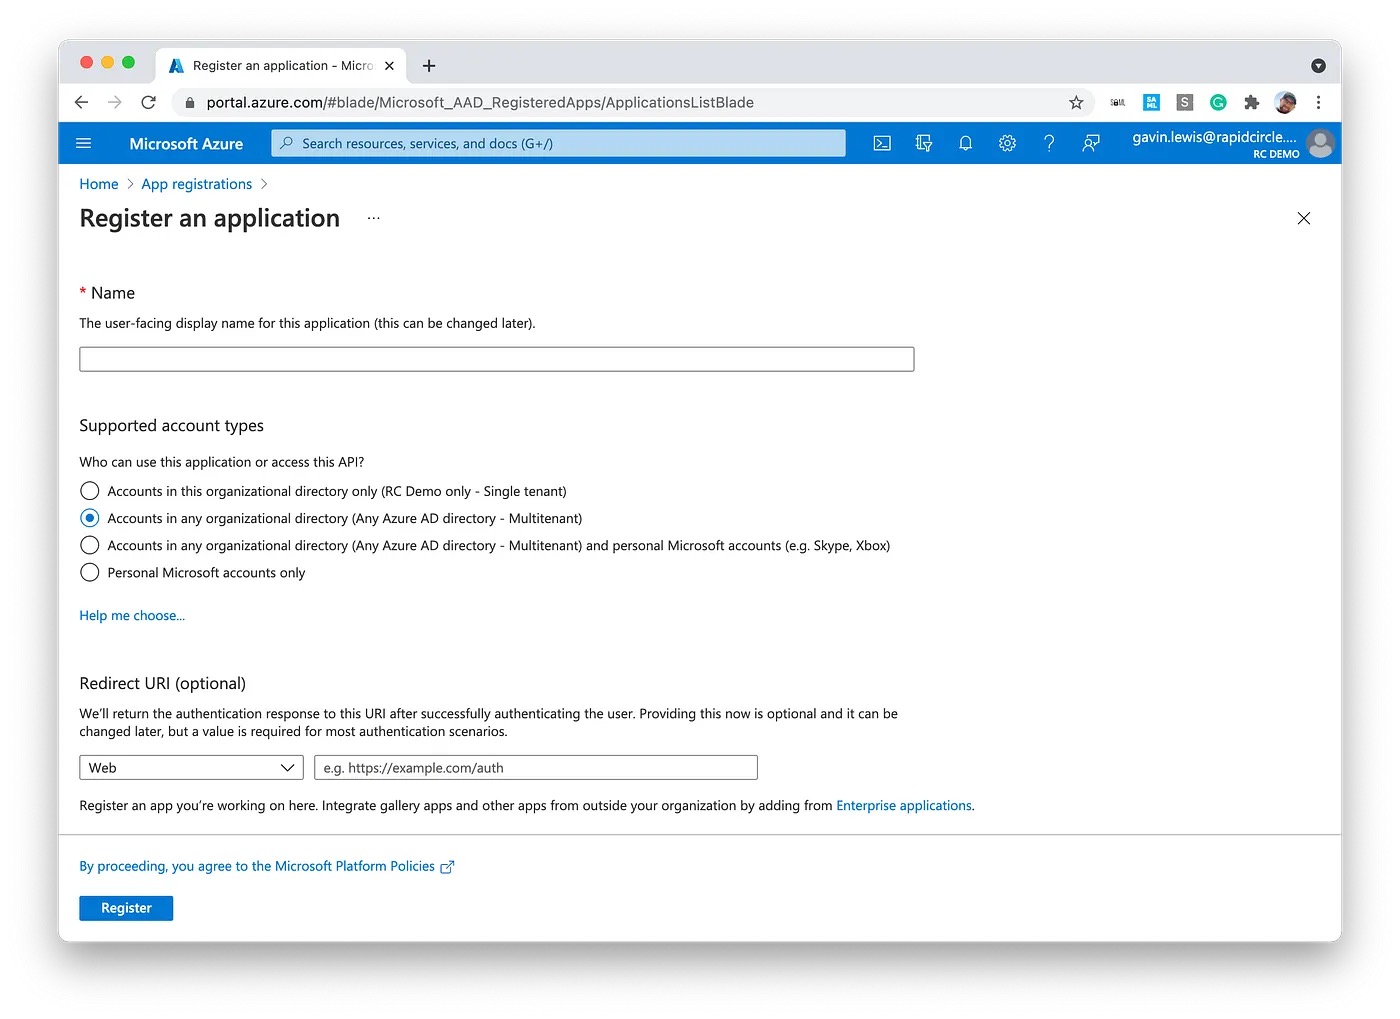Open the Enterprise applications link

904,806
